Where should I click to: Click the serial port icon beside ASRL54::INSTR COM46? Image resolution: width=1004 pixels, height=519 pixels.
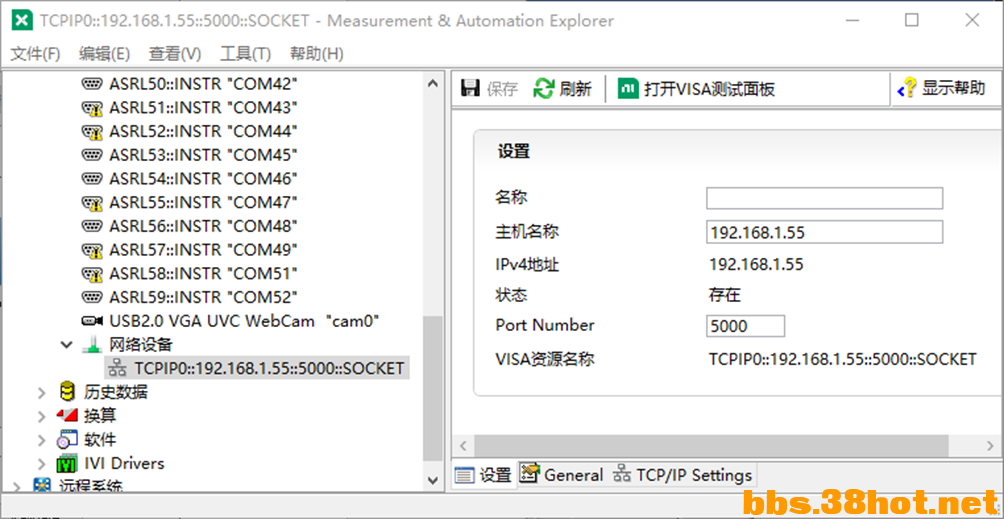point(92,179)
